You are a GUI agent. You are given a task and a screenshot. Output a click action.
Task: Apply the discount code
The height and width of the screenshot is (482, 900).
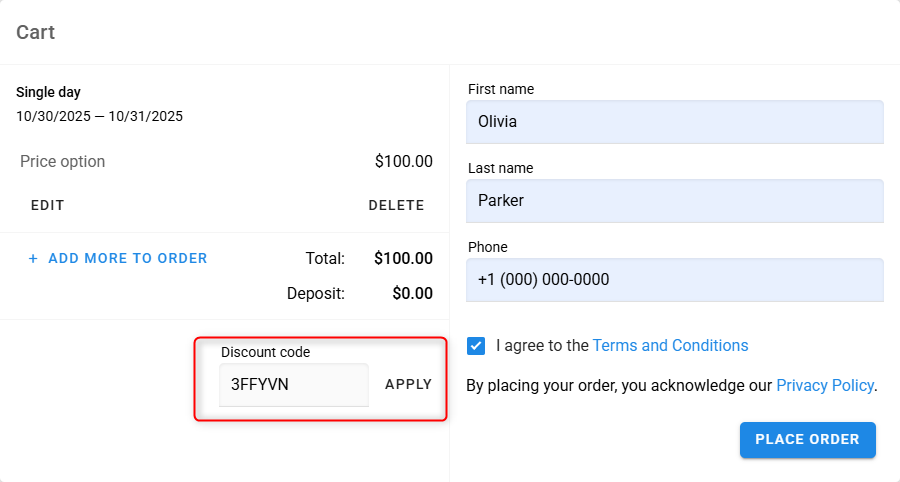[x=408, y=384]
